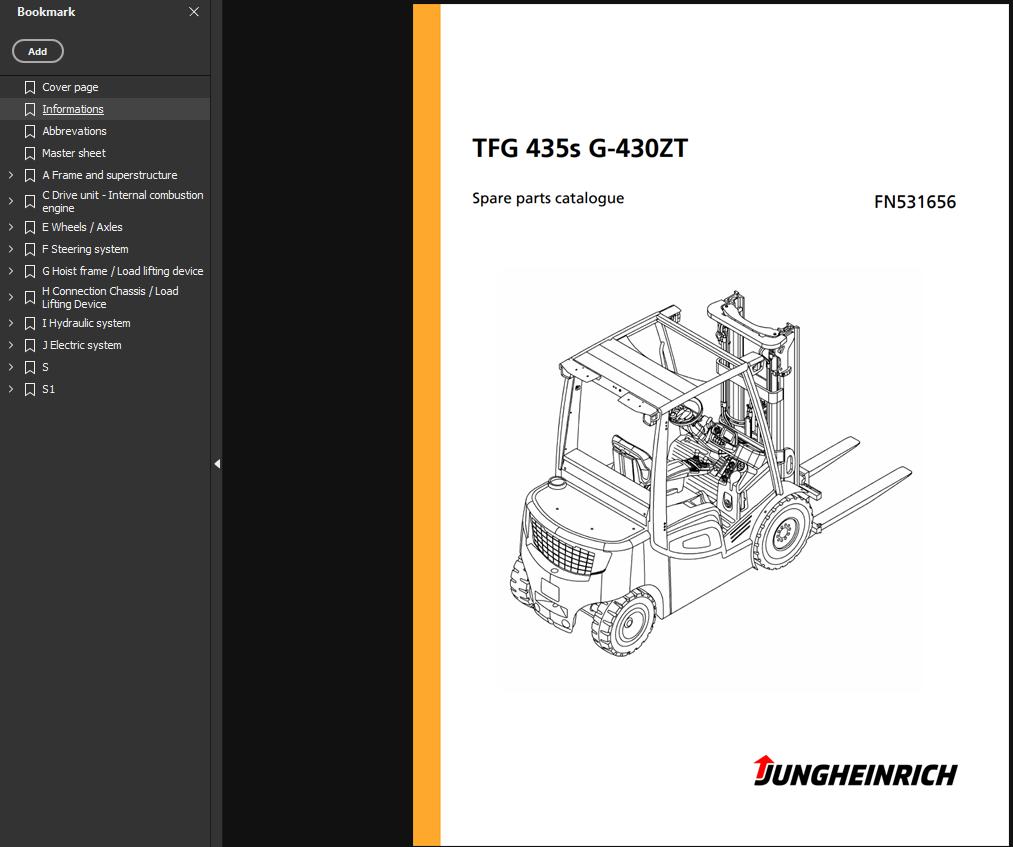This screenshot has width=1013, height=847.
Task: Expand I Hydraulic system section
Action: (11, 323)
